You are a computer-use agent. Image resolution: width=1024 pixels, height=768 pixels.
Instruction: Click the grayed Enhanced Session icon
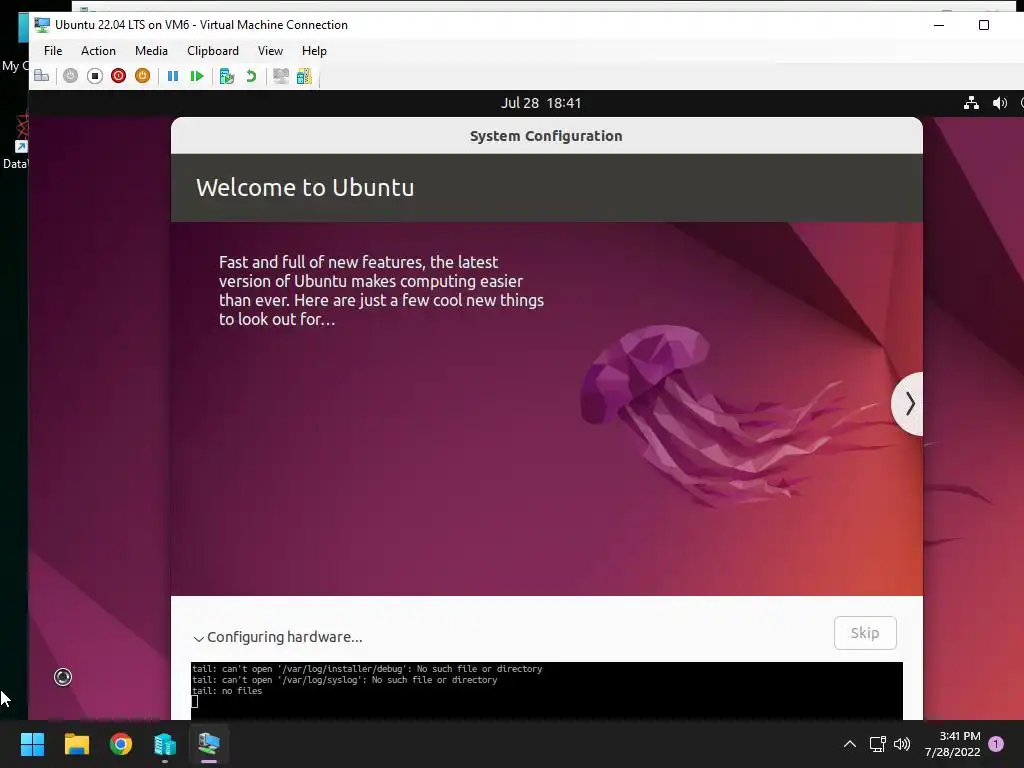point(281,76)
